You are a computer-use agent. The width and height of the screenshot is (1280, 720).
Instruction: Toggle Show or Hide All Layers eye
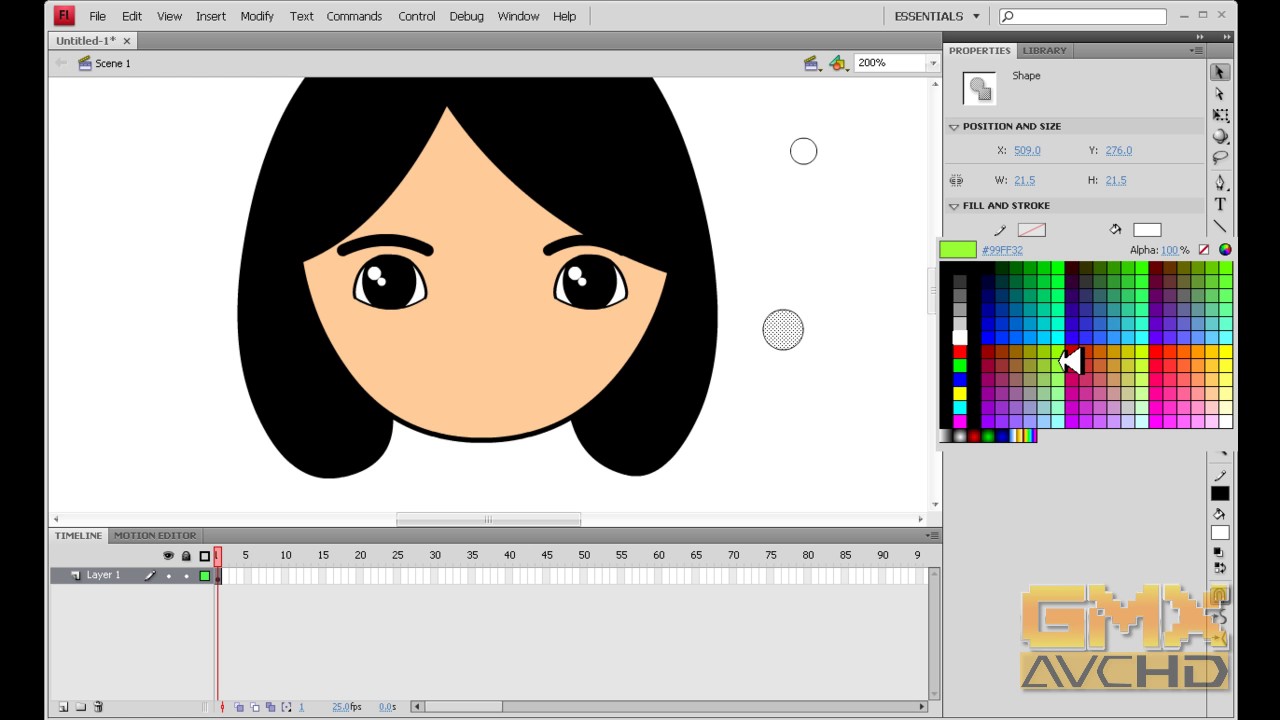(x=168, y=556)
